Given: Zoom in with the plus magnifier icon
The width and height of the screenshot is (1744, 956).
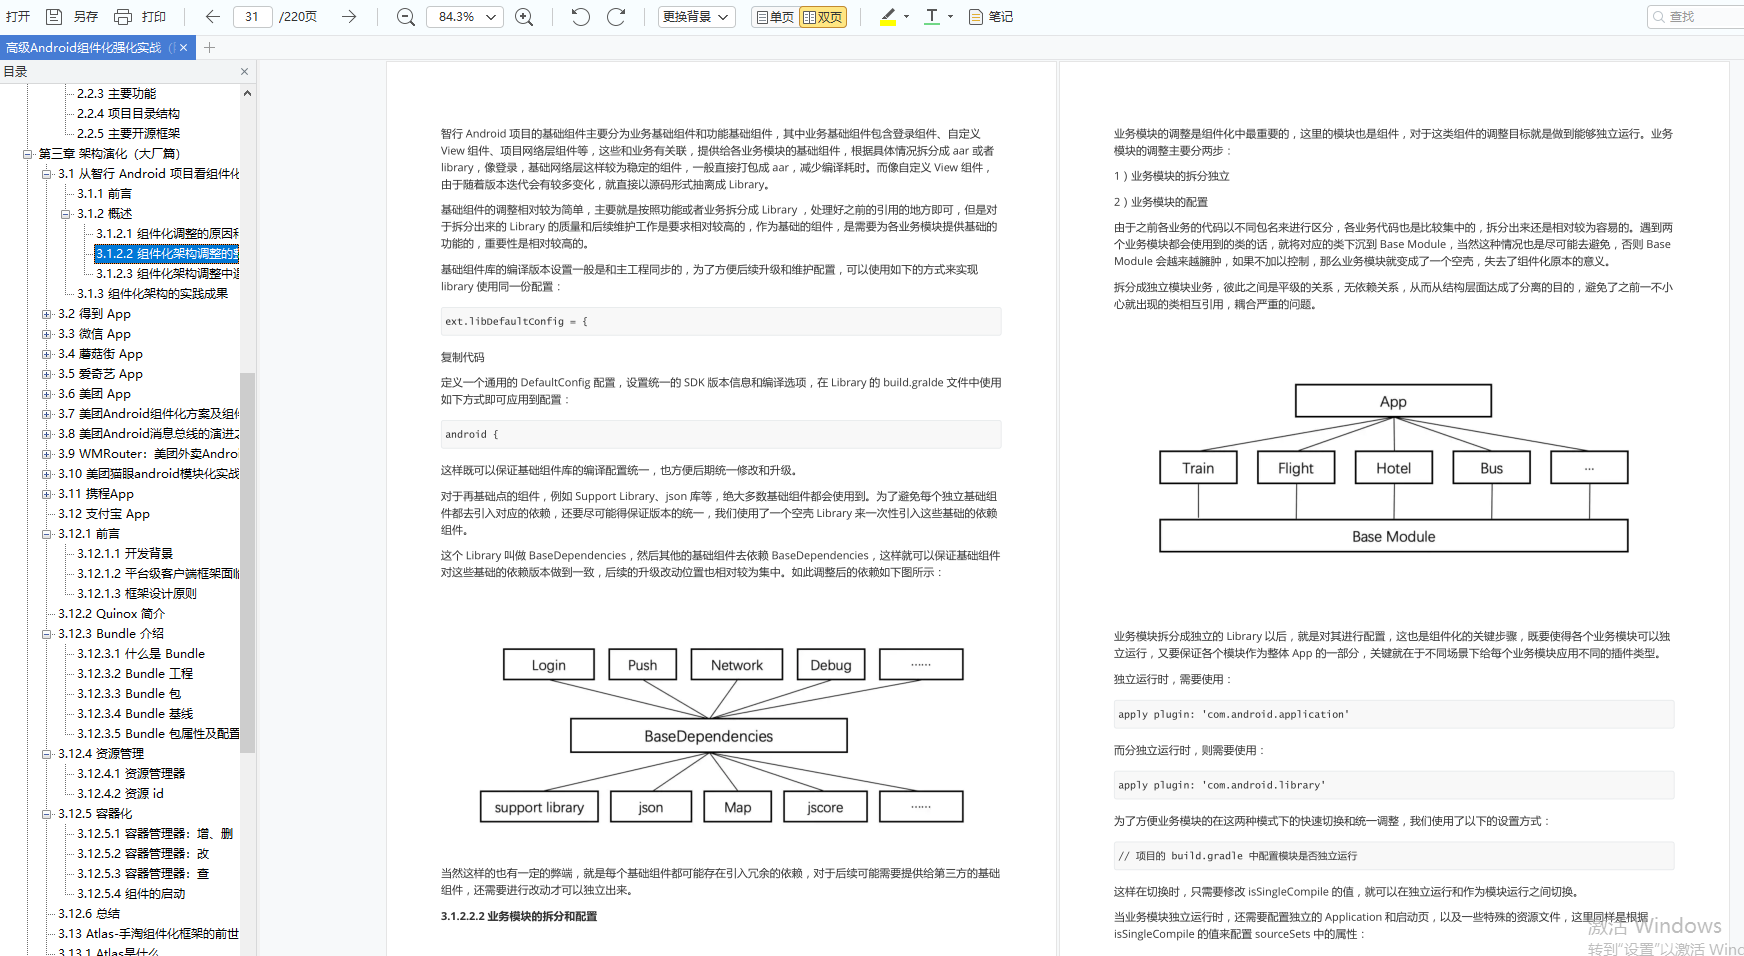Looking at the screenshot, I should [524, 17].
